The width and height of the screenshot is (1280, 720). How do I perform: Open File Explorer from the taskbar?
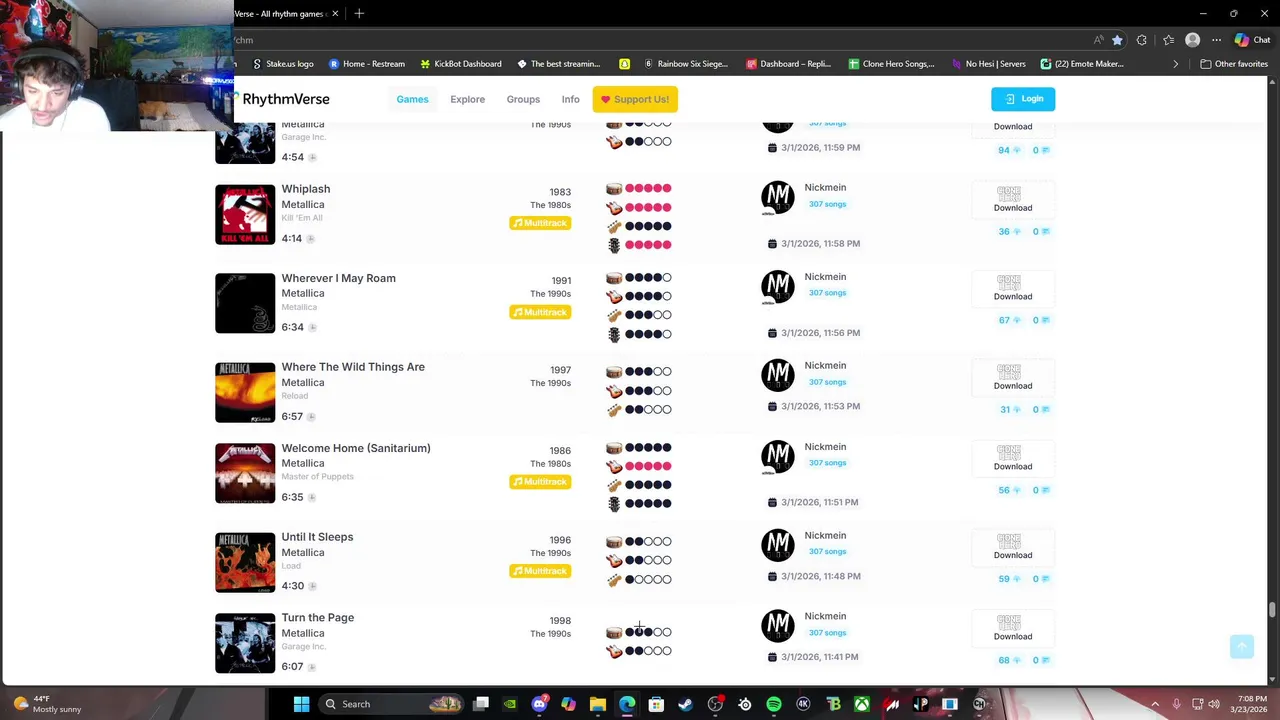click(x=598, y=704)
